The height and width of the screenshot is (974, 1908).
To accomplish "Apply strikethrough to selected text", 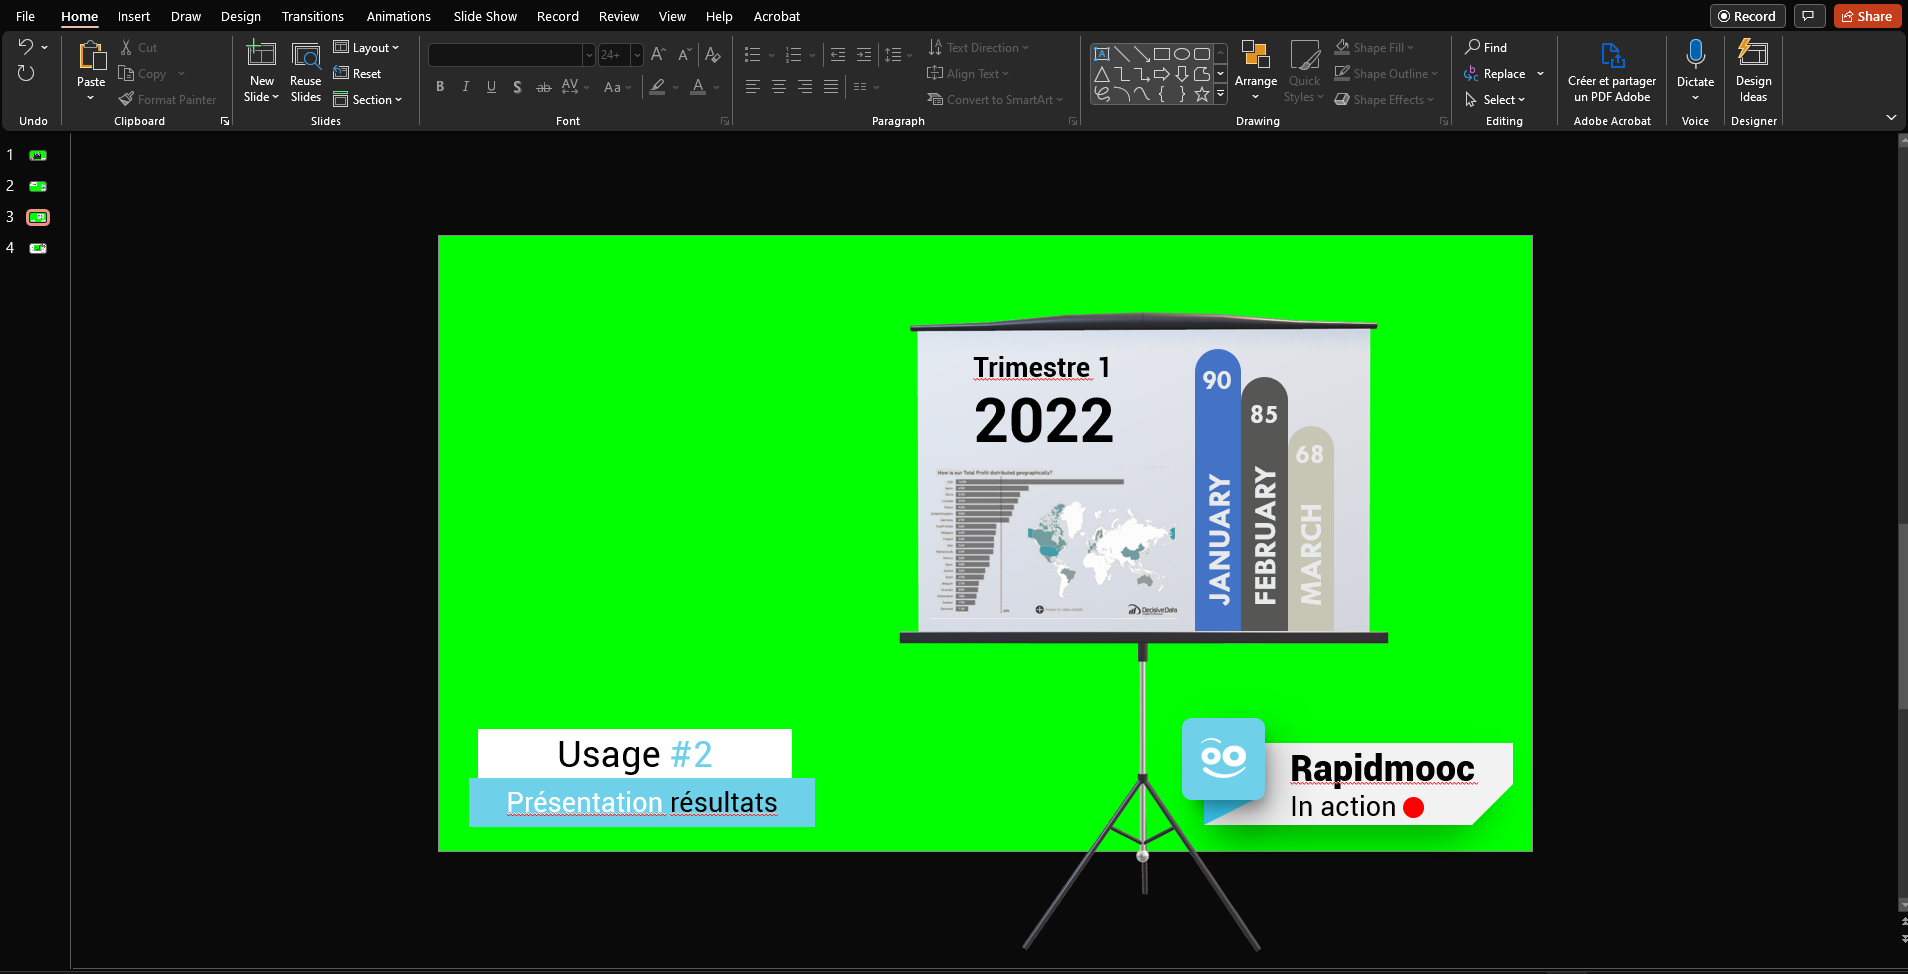I will 543,87.
